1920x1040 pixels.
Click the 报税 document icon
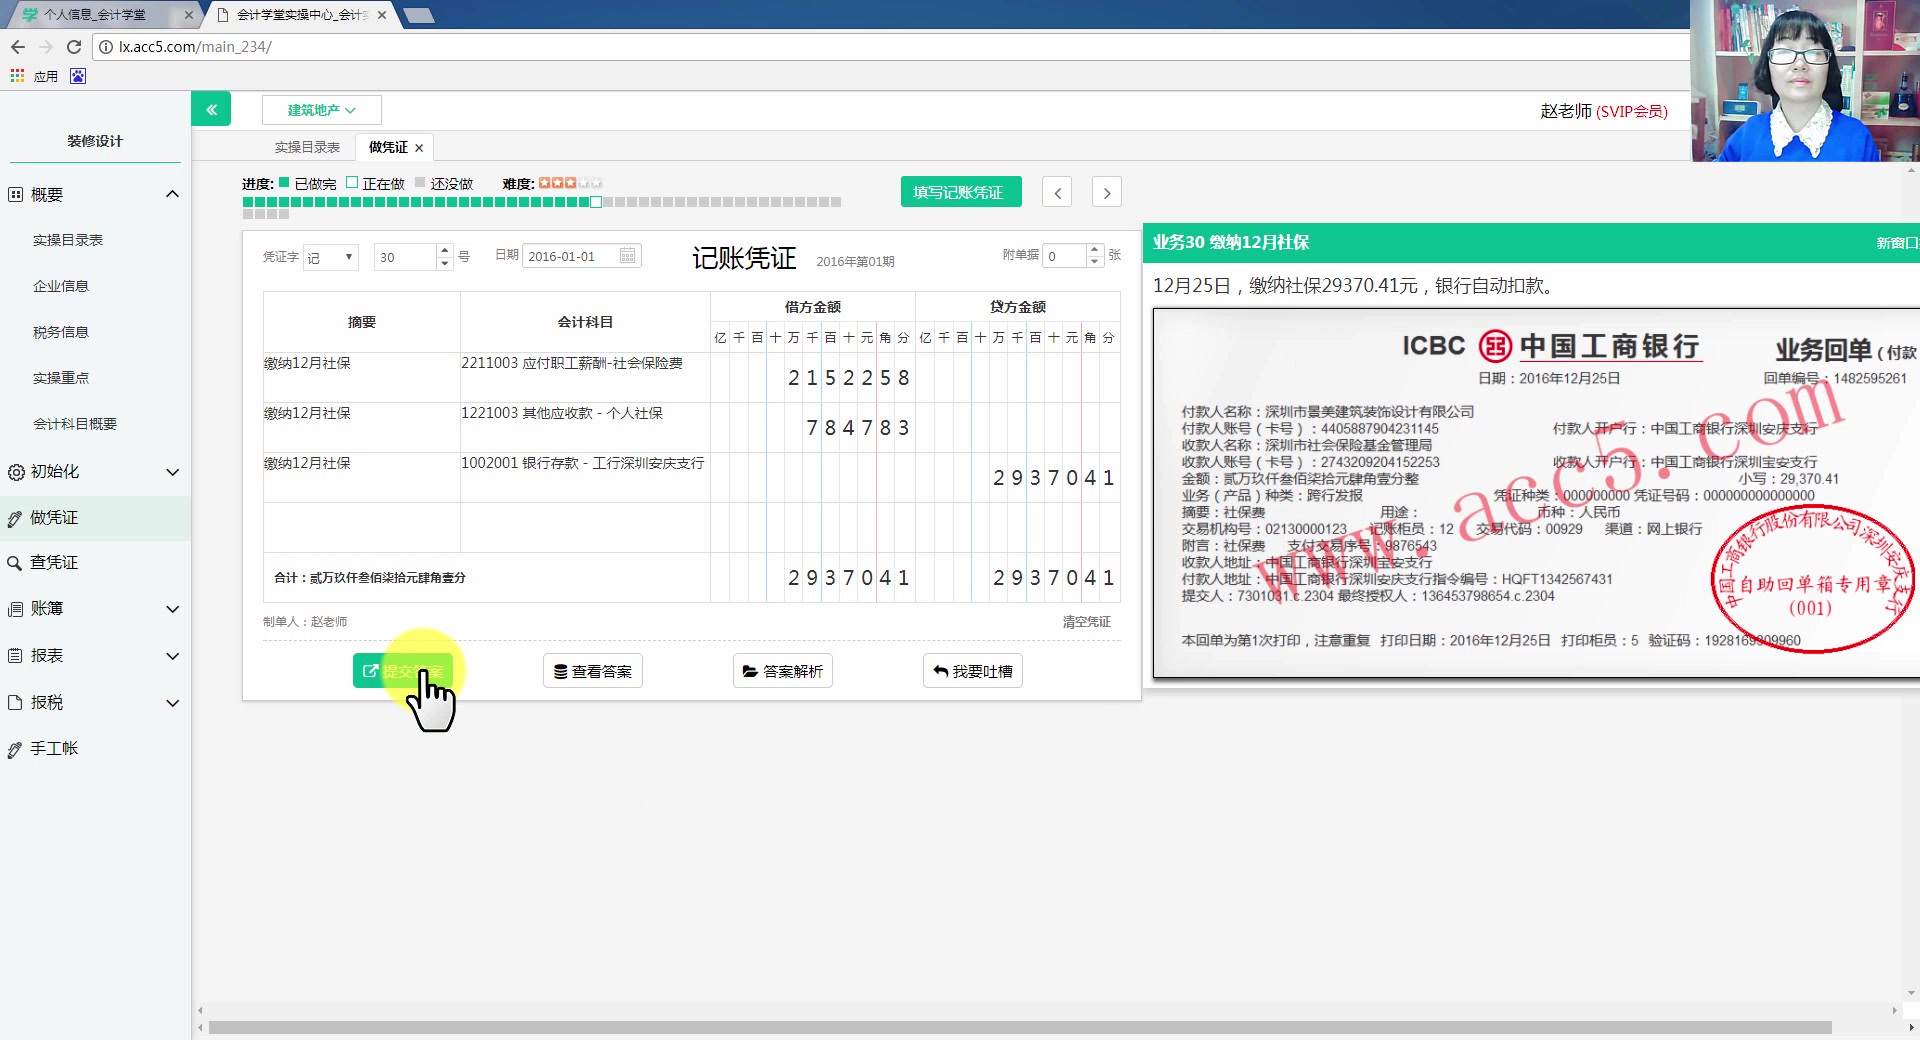click(14, 702)
